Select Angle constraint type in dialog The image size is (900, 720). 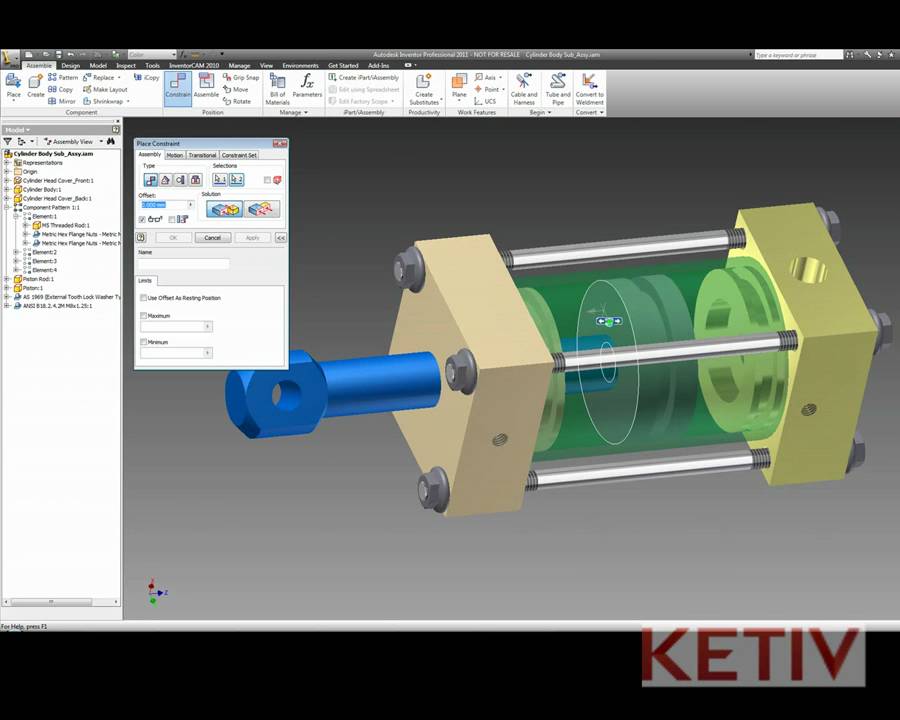165,180
